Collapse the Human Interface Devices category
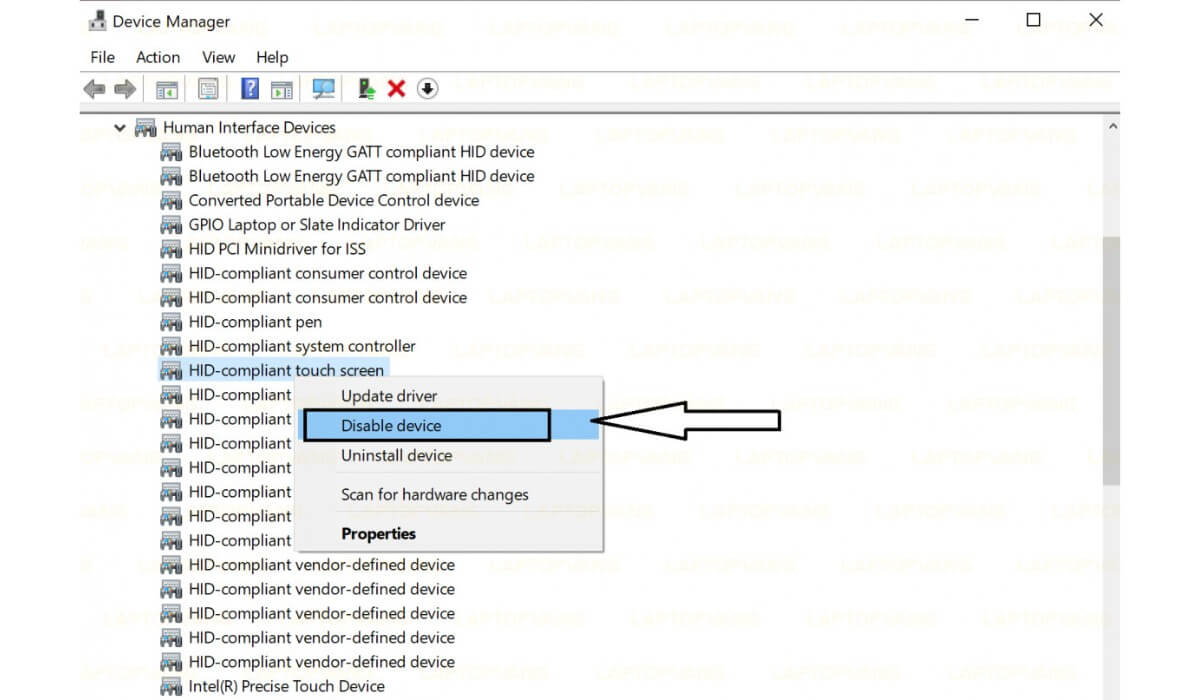Image resolution: width=1200 pixels, height=700 pixels. click(120, 128)
